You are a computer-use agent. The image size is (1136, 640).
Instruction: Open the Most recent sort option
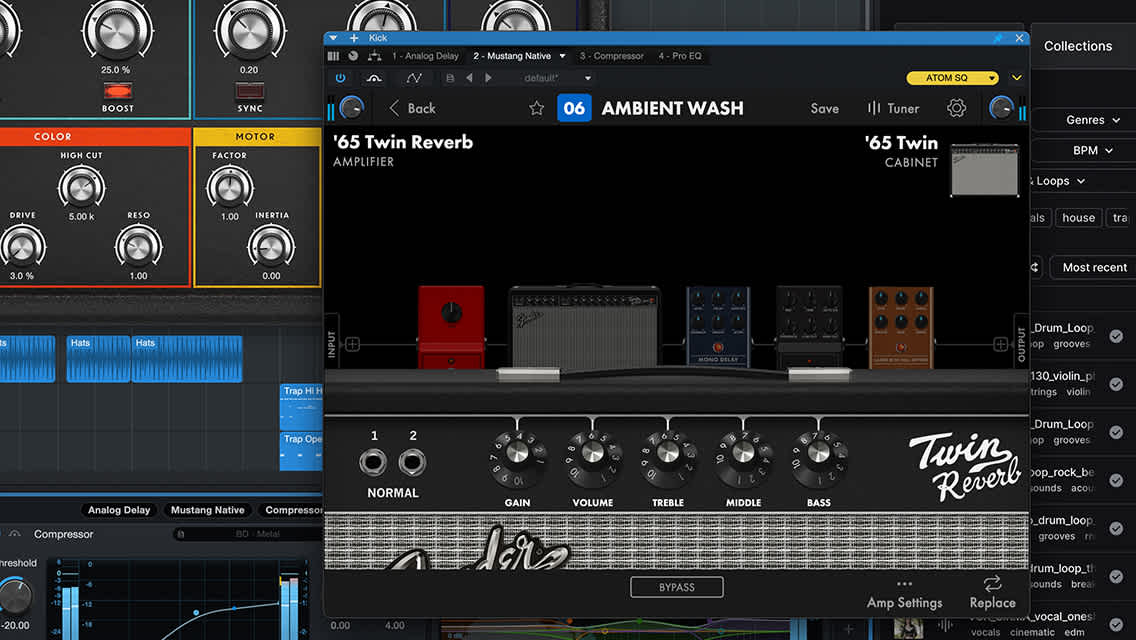pyautogui.click(x=1094, y=267)
